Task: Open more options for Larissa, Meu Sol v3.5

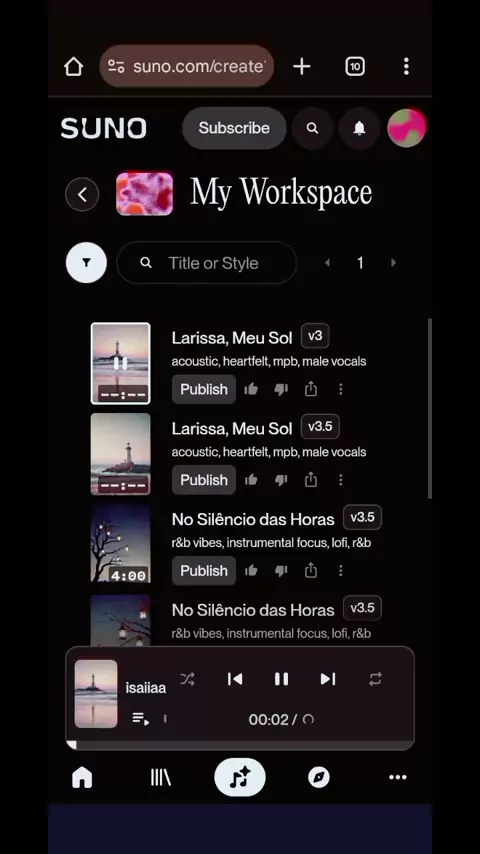Action: [x=341, y=480]
